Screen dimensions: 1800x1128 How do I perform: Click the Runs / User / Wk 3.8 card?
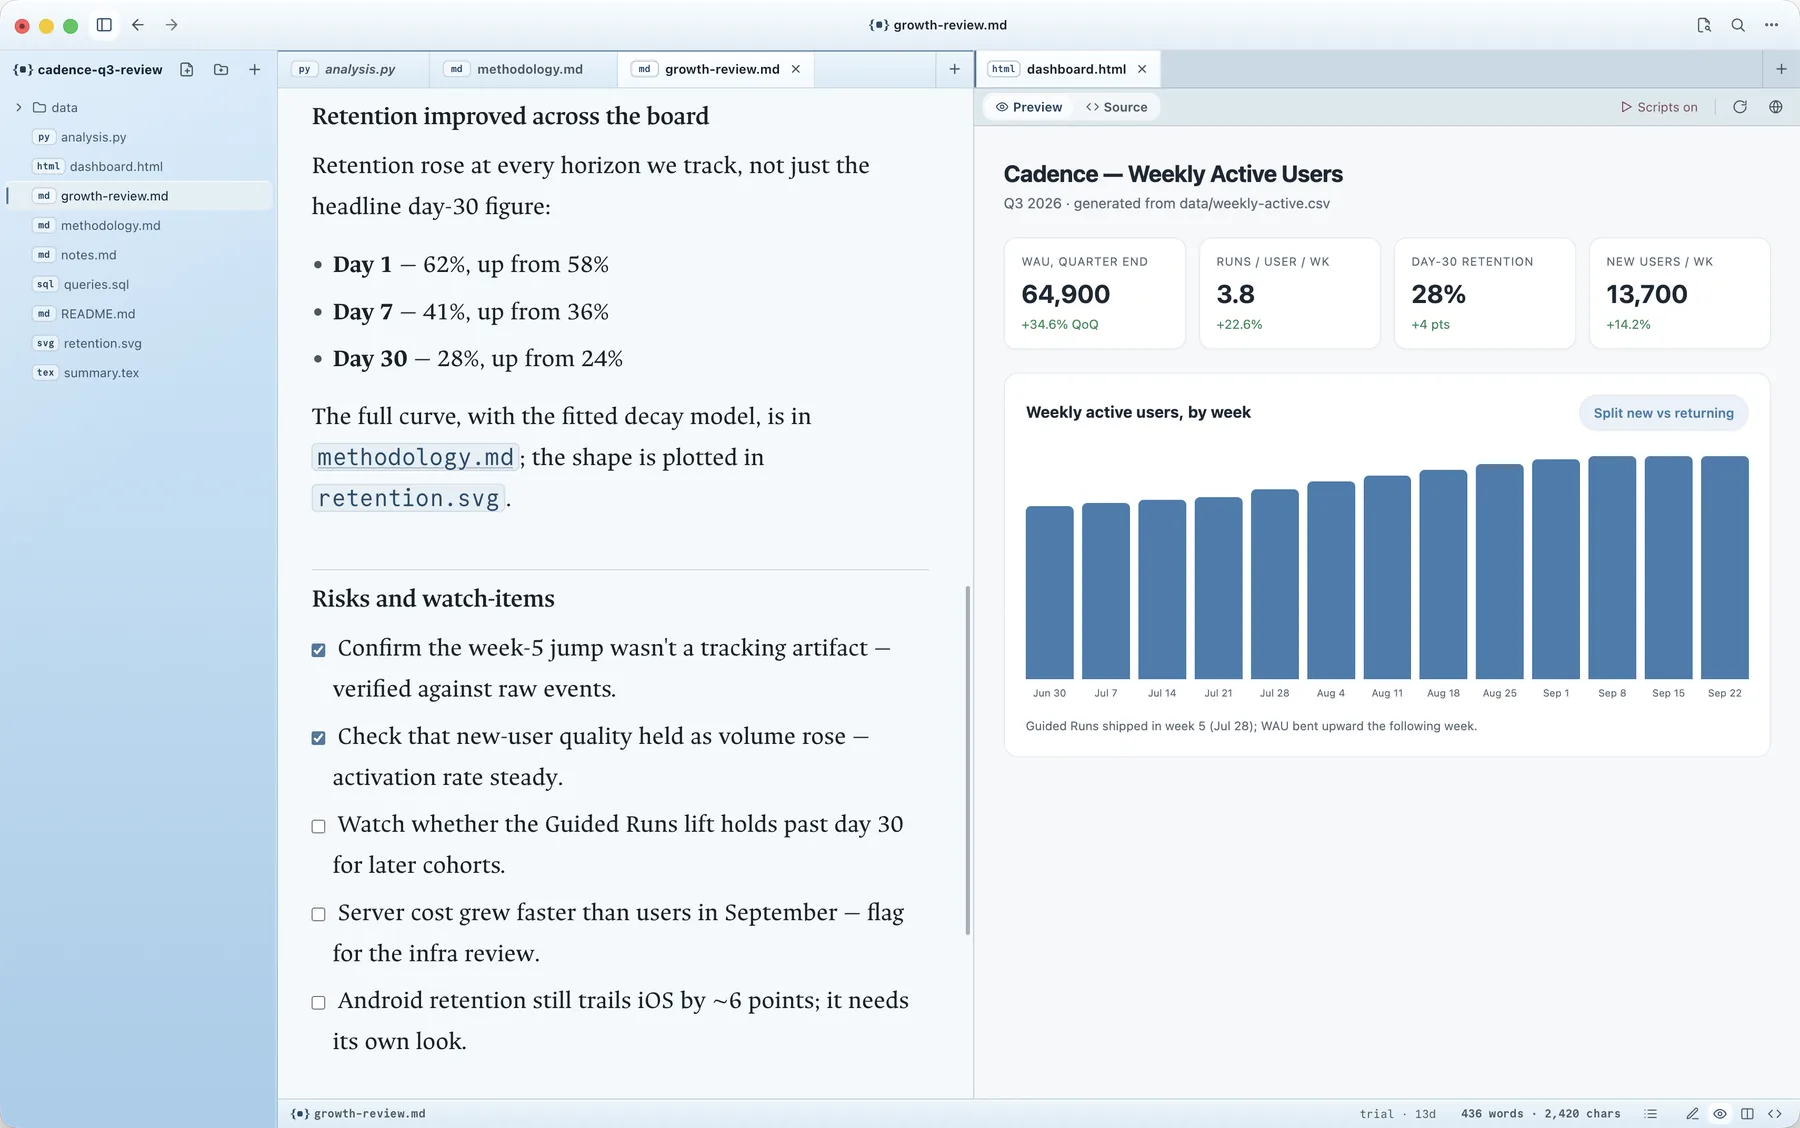point(1289,293)
